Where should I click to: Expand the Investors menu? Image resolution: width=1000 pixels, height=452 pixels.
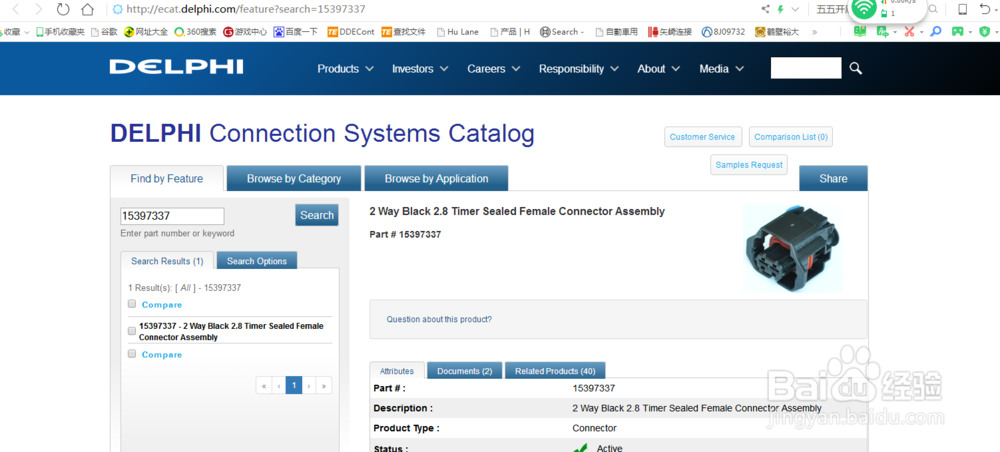tap(420, 69)
